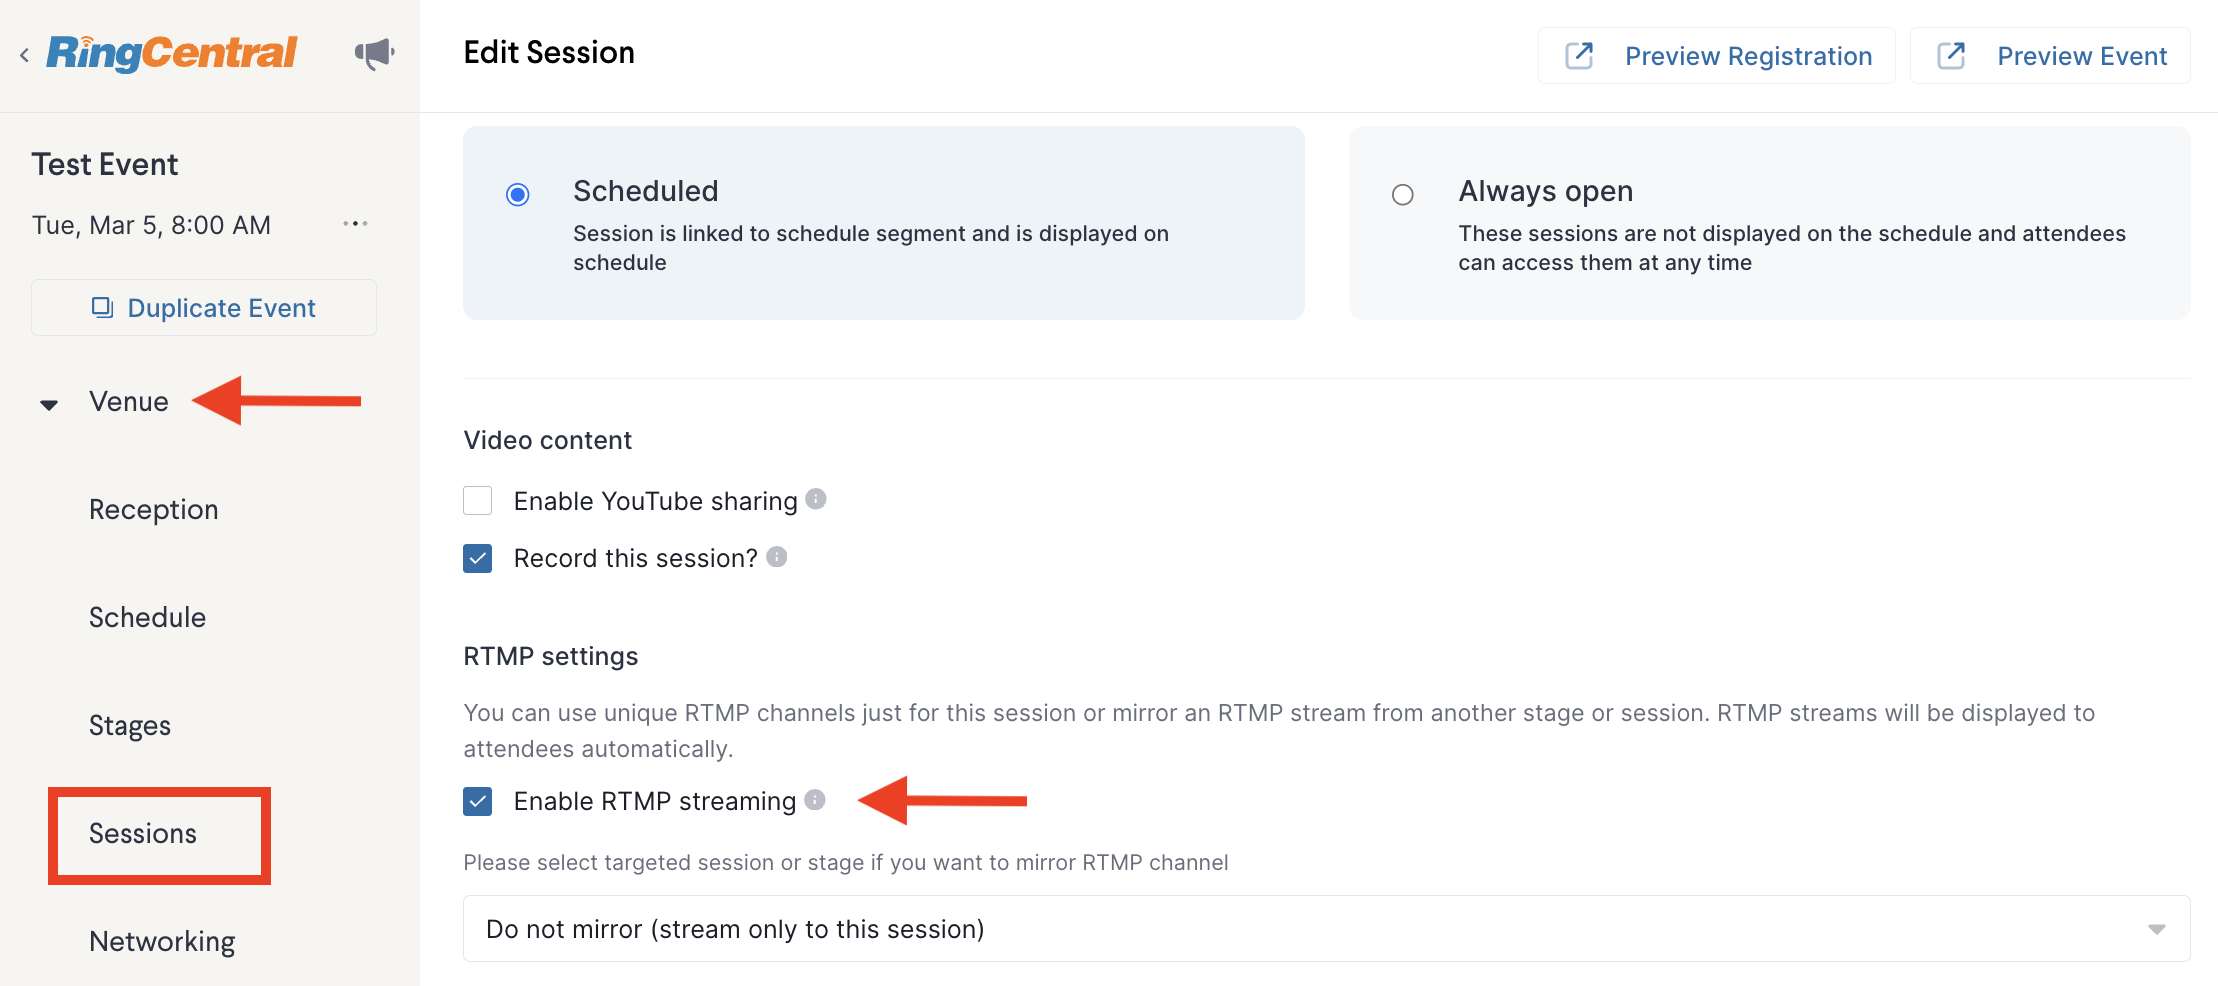Click the megaphone announcements icon

click(374, 53)
